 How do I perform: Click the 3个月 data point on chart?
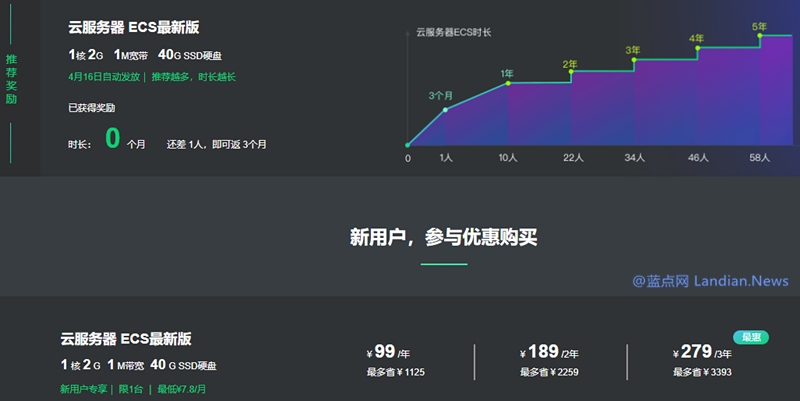click(445, 109)
